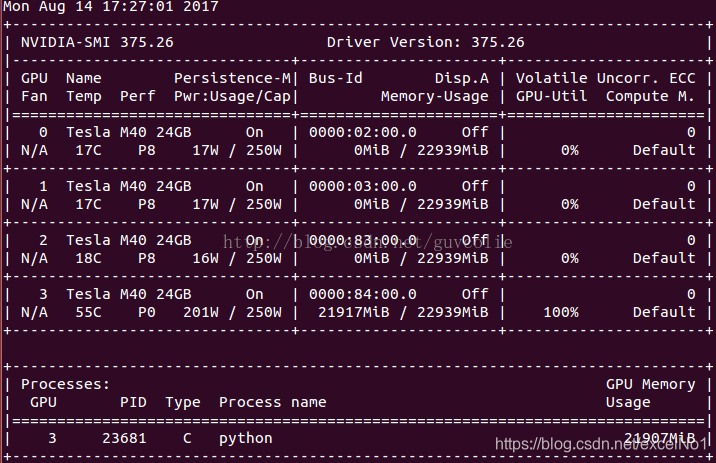Click the Temp column header
This screenshot has height=463, width=716.
tap(84, 96)
